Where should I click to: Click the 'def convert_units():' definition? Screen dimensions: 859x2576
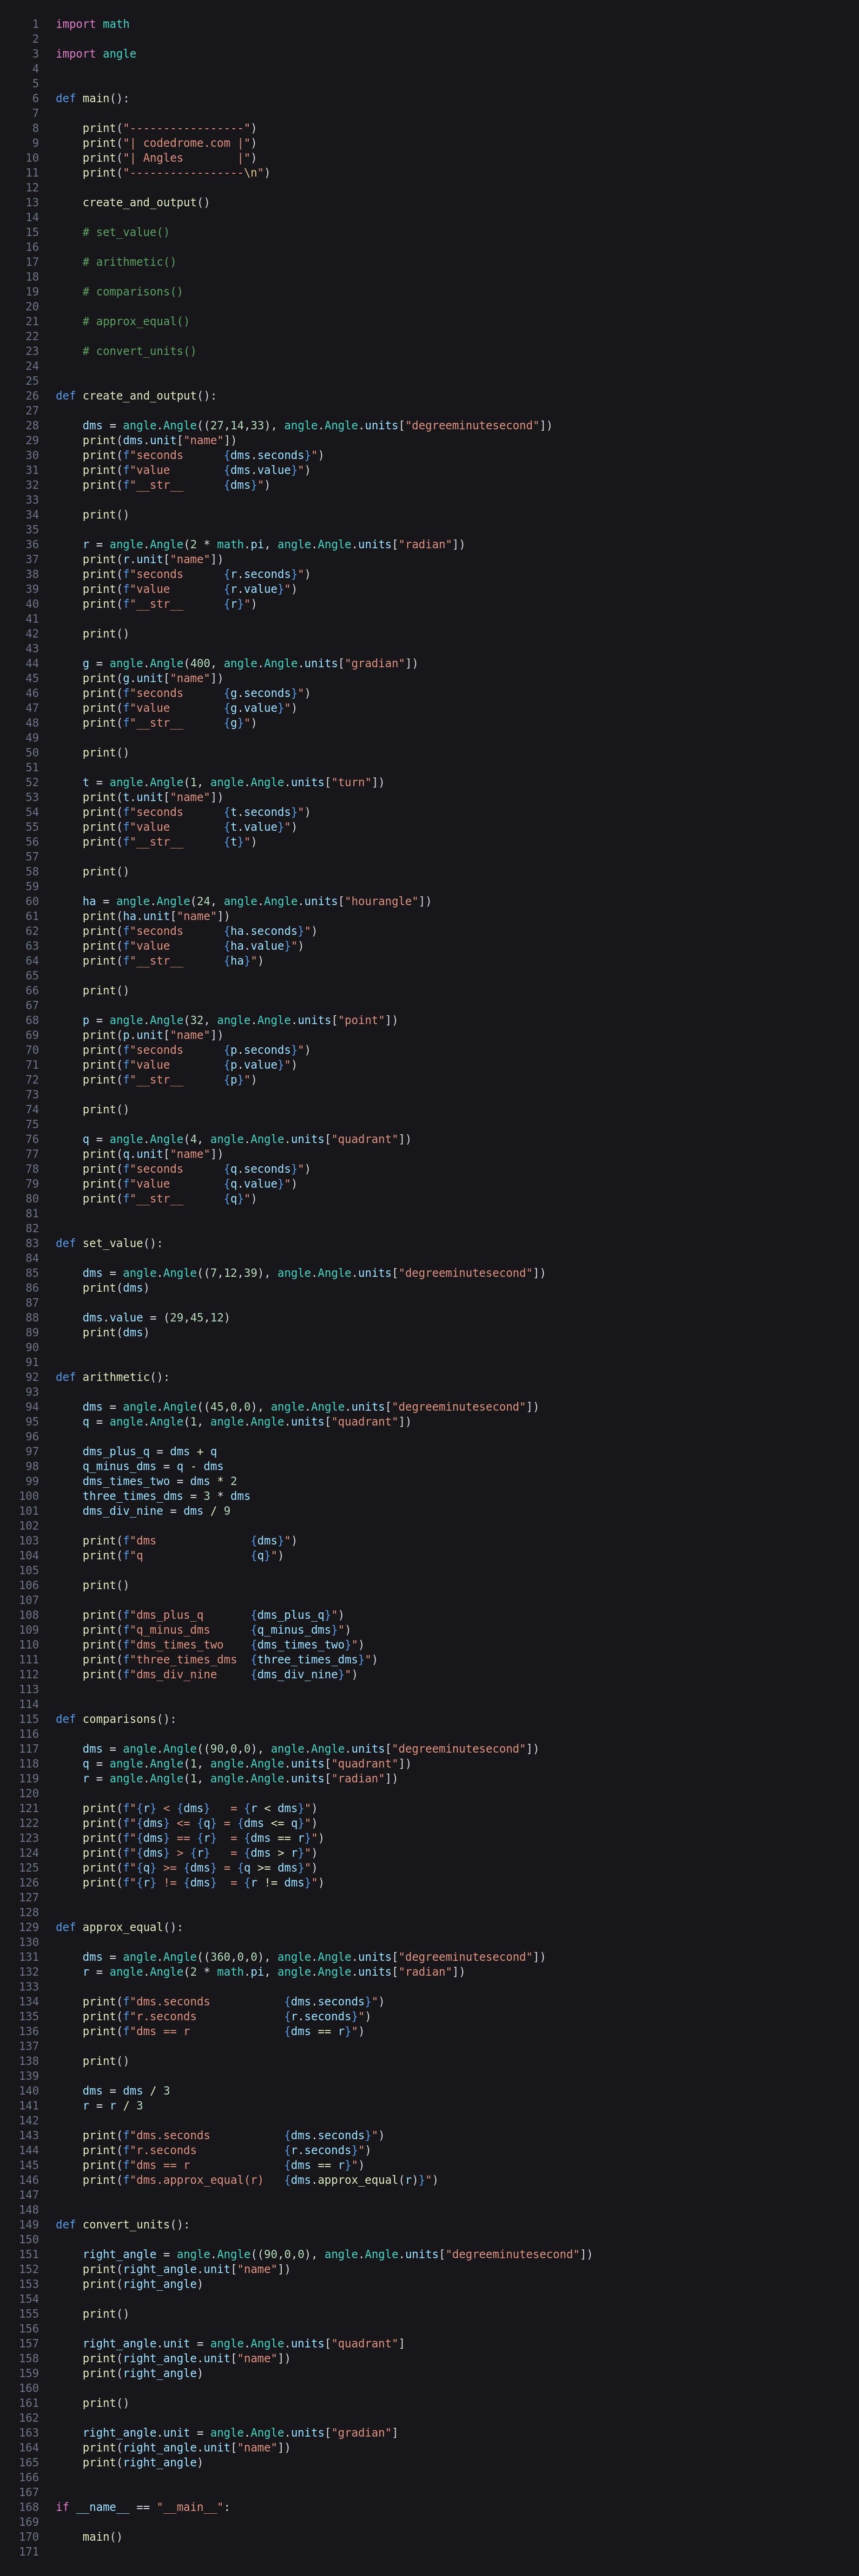point(123,2225)
